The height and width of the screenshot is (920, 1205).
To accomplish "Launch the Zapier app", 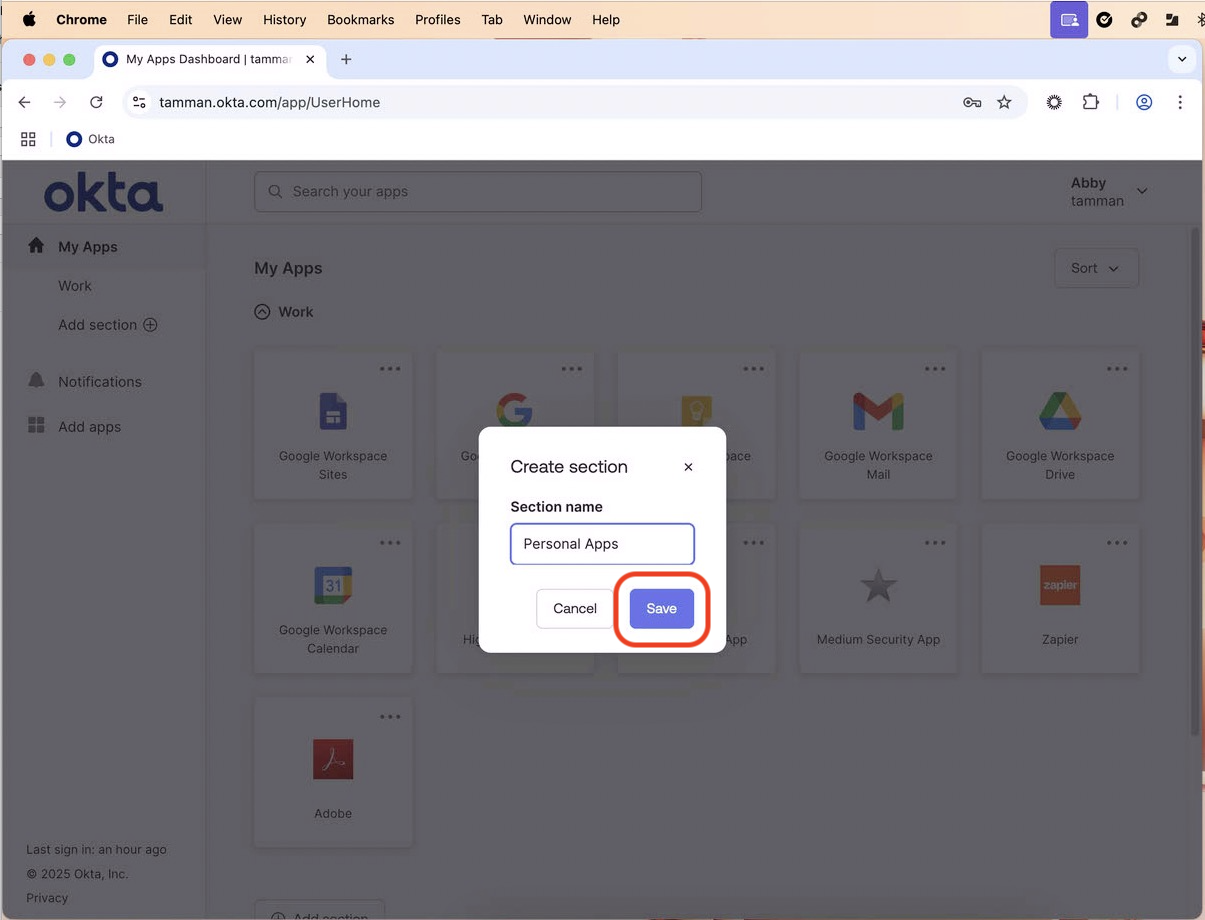I will point(1060,599).
